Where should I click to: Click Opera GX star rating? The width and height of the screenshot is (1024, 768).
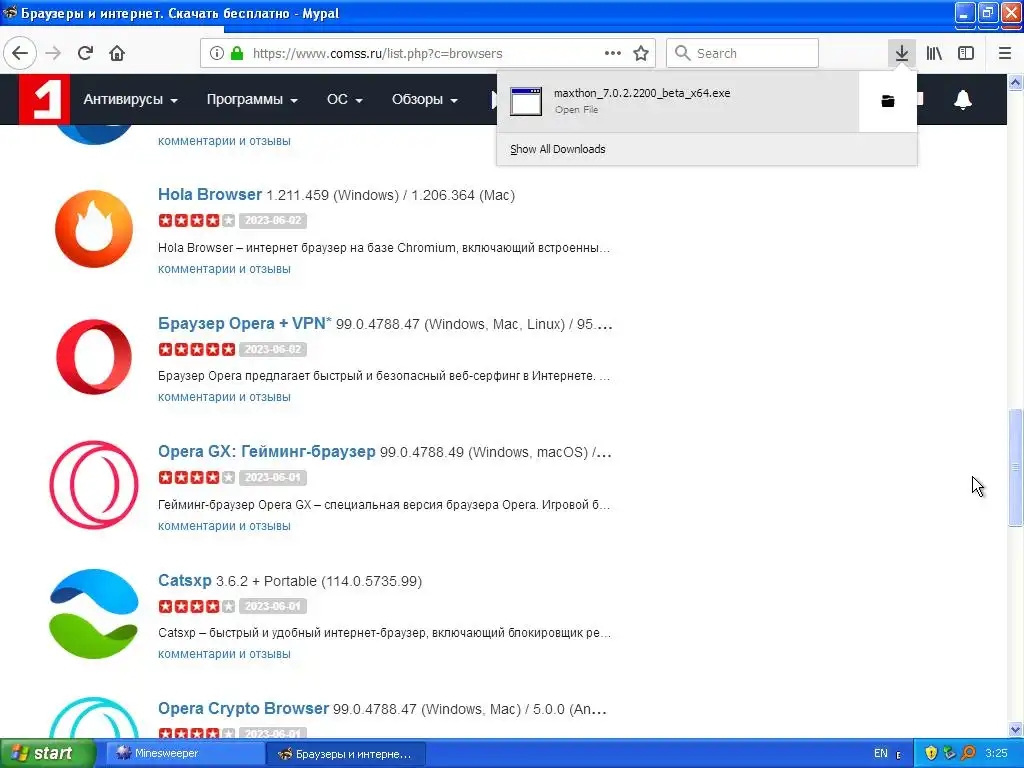pyautogui.click(x=197, y=477)
